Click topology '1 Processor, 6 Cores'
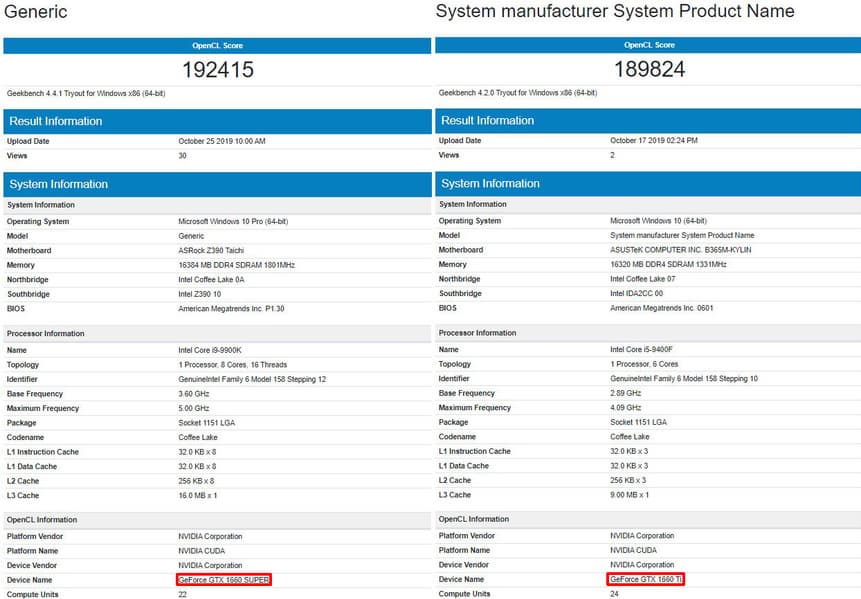The height and width of the screenshot is (599, 861). pos(644,365)
